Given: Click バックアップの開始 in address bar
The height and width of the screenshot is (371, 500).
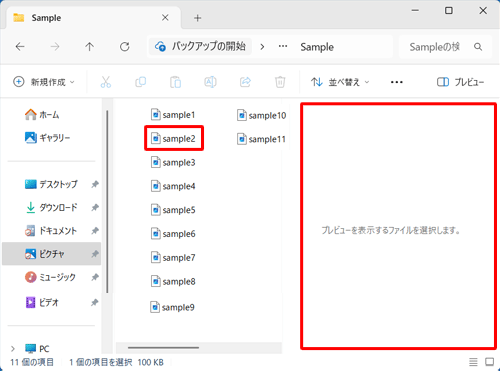Looking at the screenshot, I should (200, 46).
